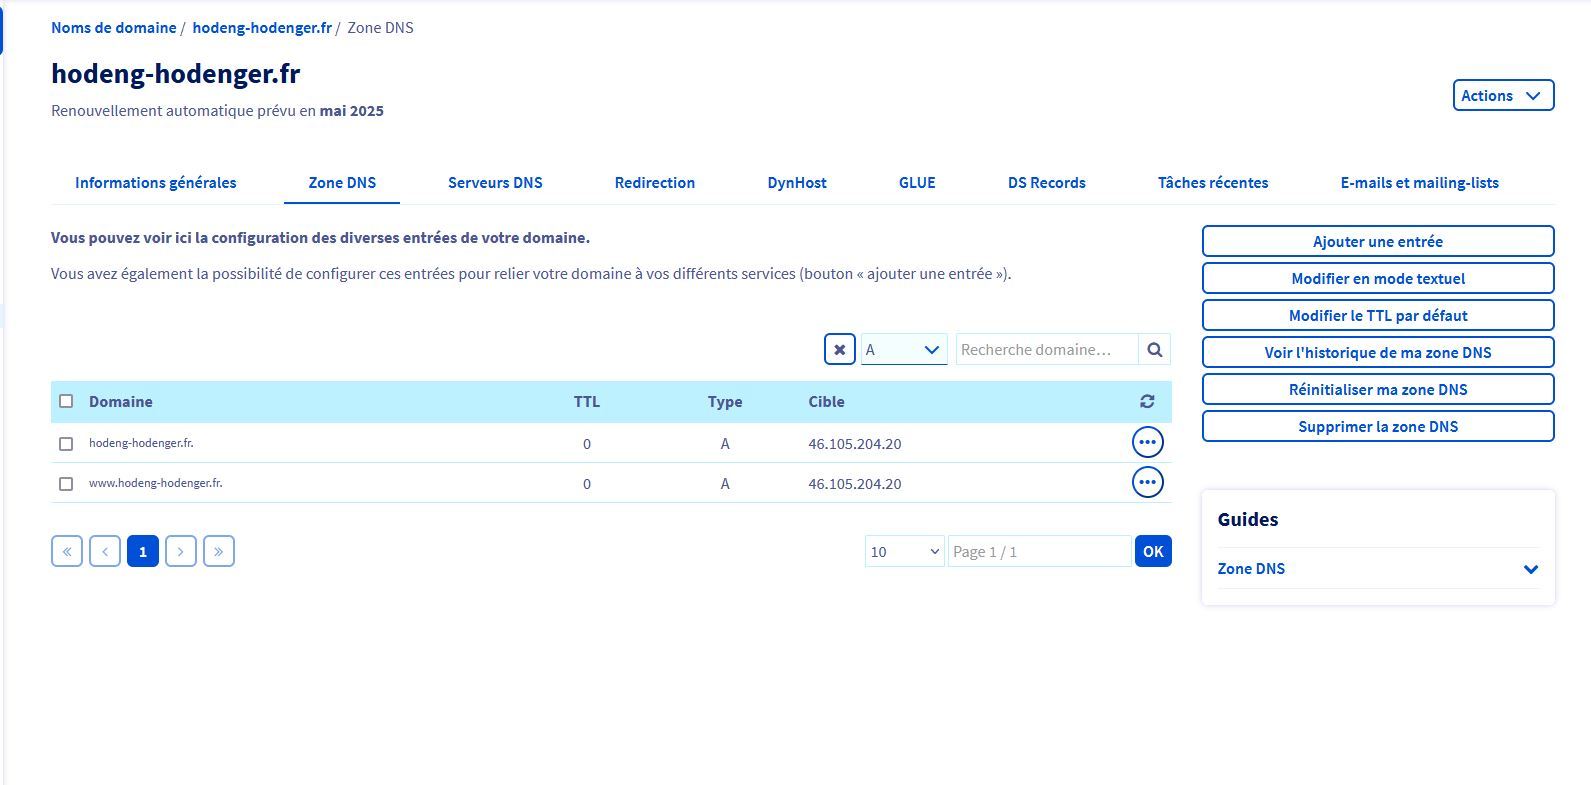Refresh the DNS table with reload icon

pyautogui.click(x=1147, y=401)
